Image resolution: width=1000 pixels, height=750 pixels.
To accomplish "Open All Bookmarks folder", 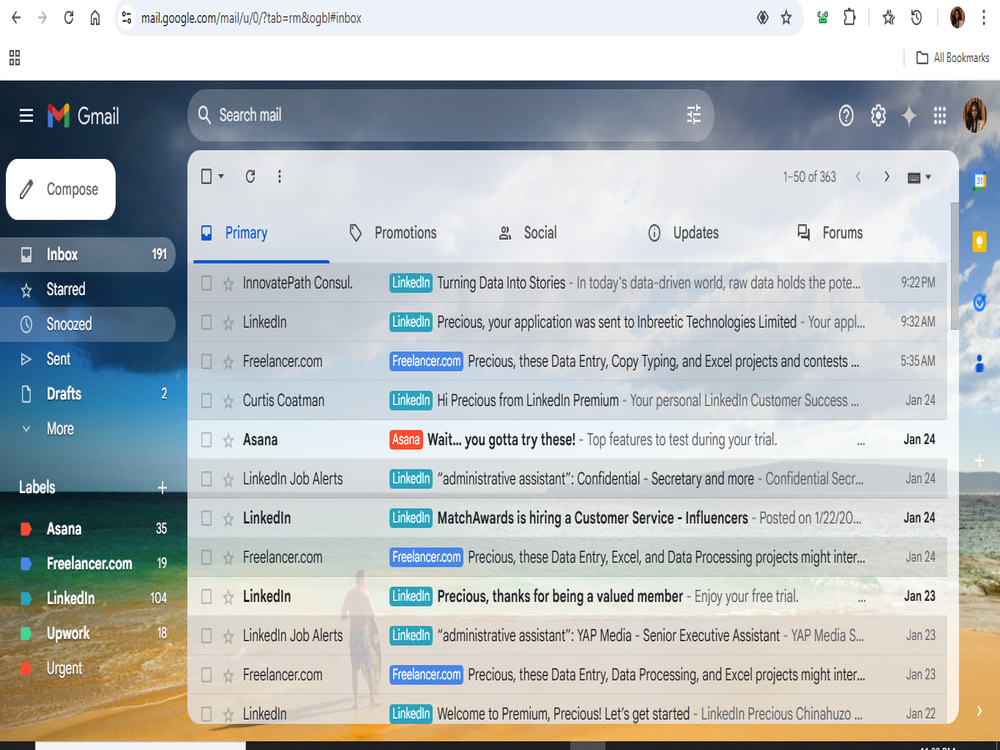I will 953,58.
